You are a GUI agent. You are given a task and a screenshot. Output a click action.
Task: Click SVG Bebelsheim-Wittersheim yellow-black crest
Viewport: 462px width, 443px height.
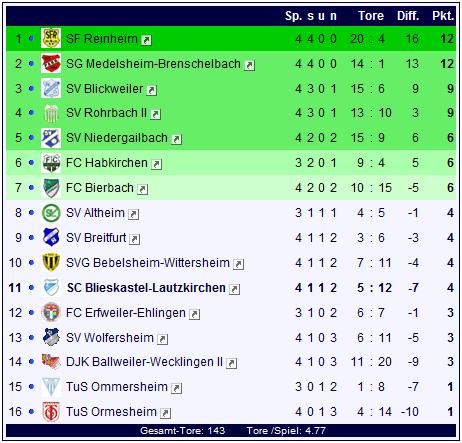pos(51,262)
